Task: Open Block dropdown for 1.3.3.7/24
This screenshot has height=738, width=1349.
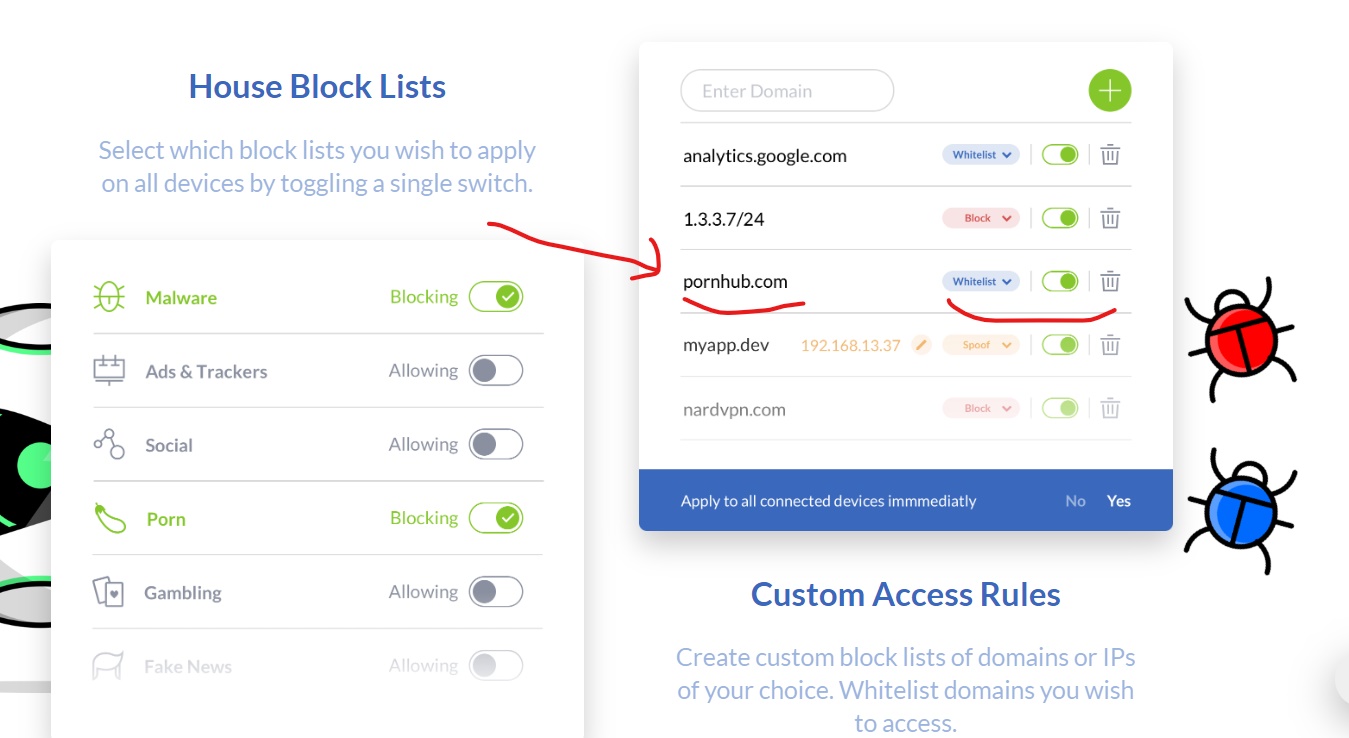Action: pyautogui.click(x=980, y=218)
